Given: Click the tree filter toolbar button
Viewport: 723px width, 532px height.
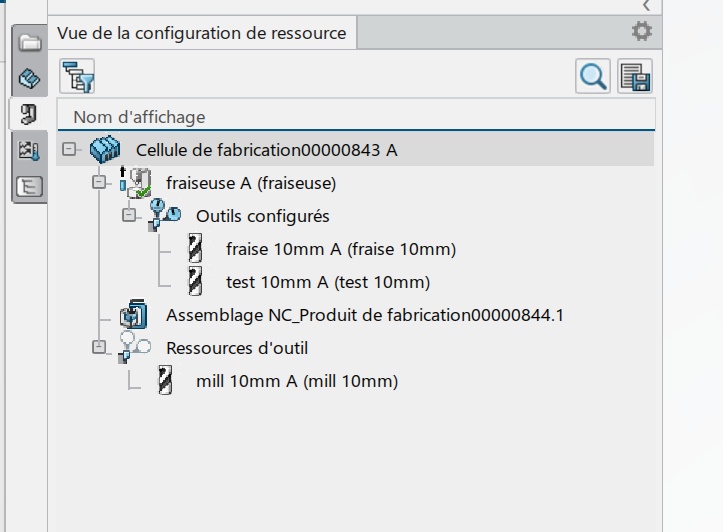Looking at the screenshot, I should [77, 77].
